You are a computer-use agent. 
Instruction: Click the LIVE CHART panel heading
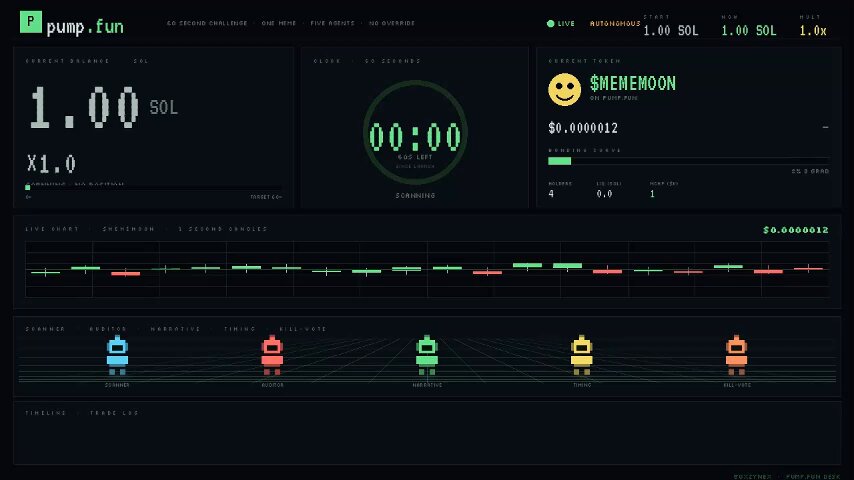coord(52,229)
